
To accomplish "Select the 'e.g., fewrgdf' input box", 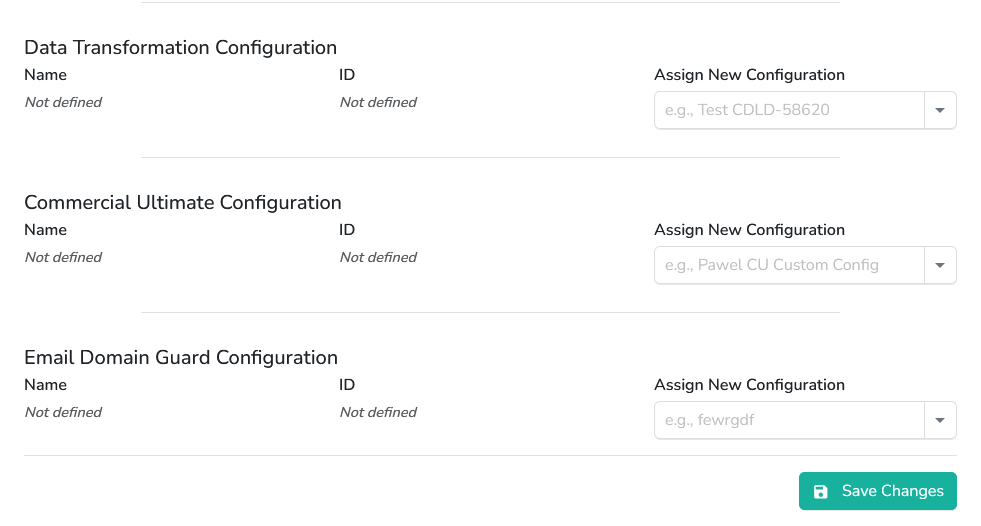I will coord(788,420).
